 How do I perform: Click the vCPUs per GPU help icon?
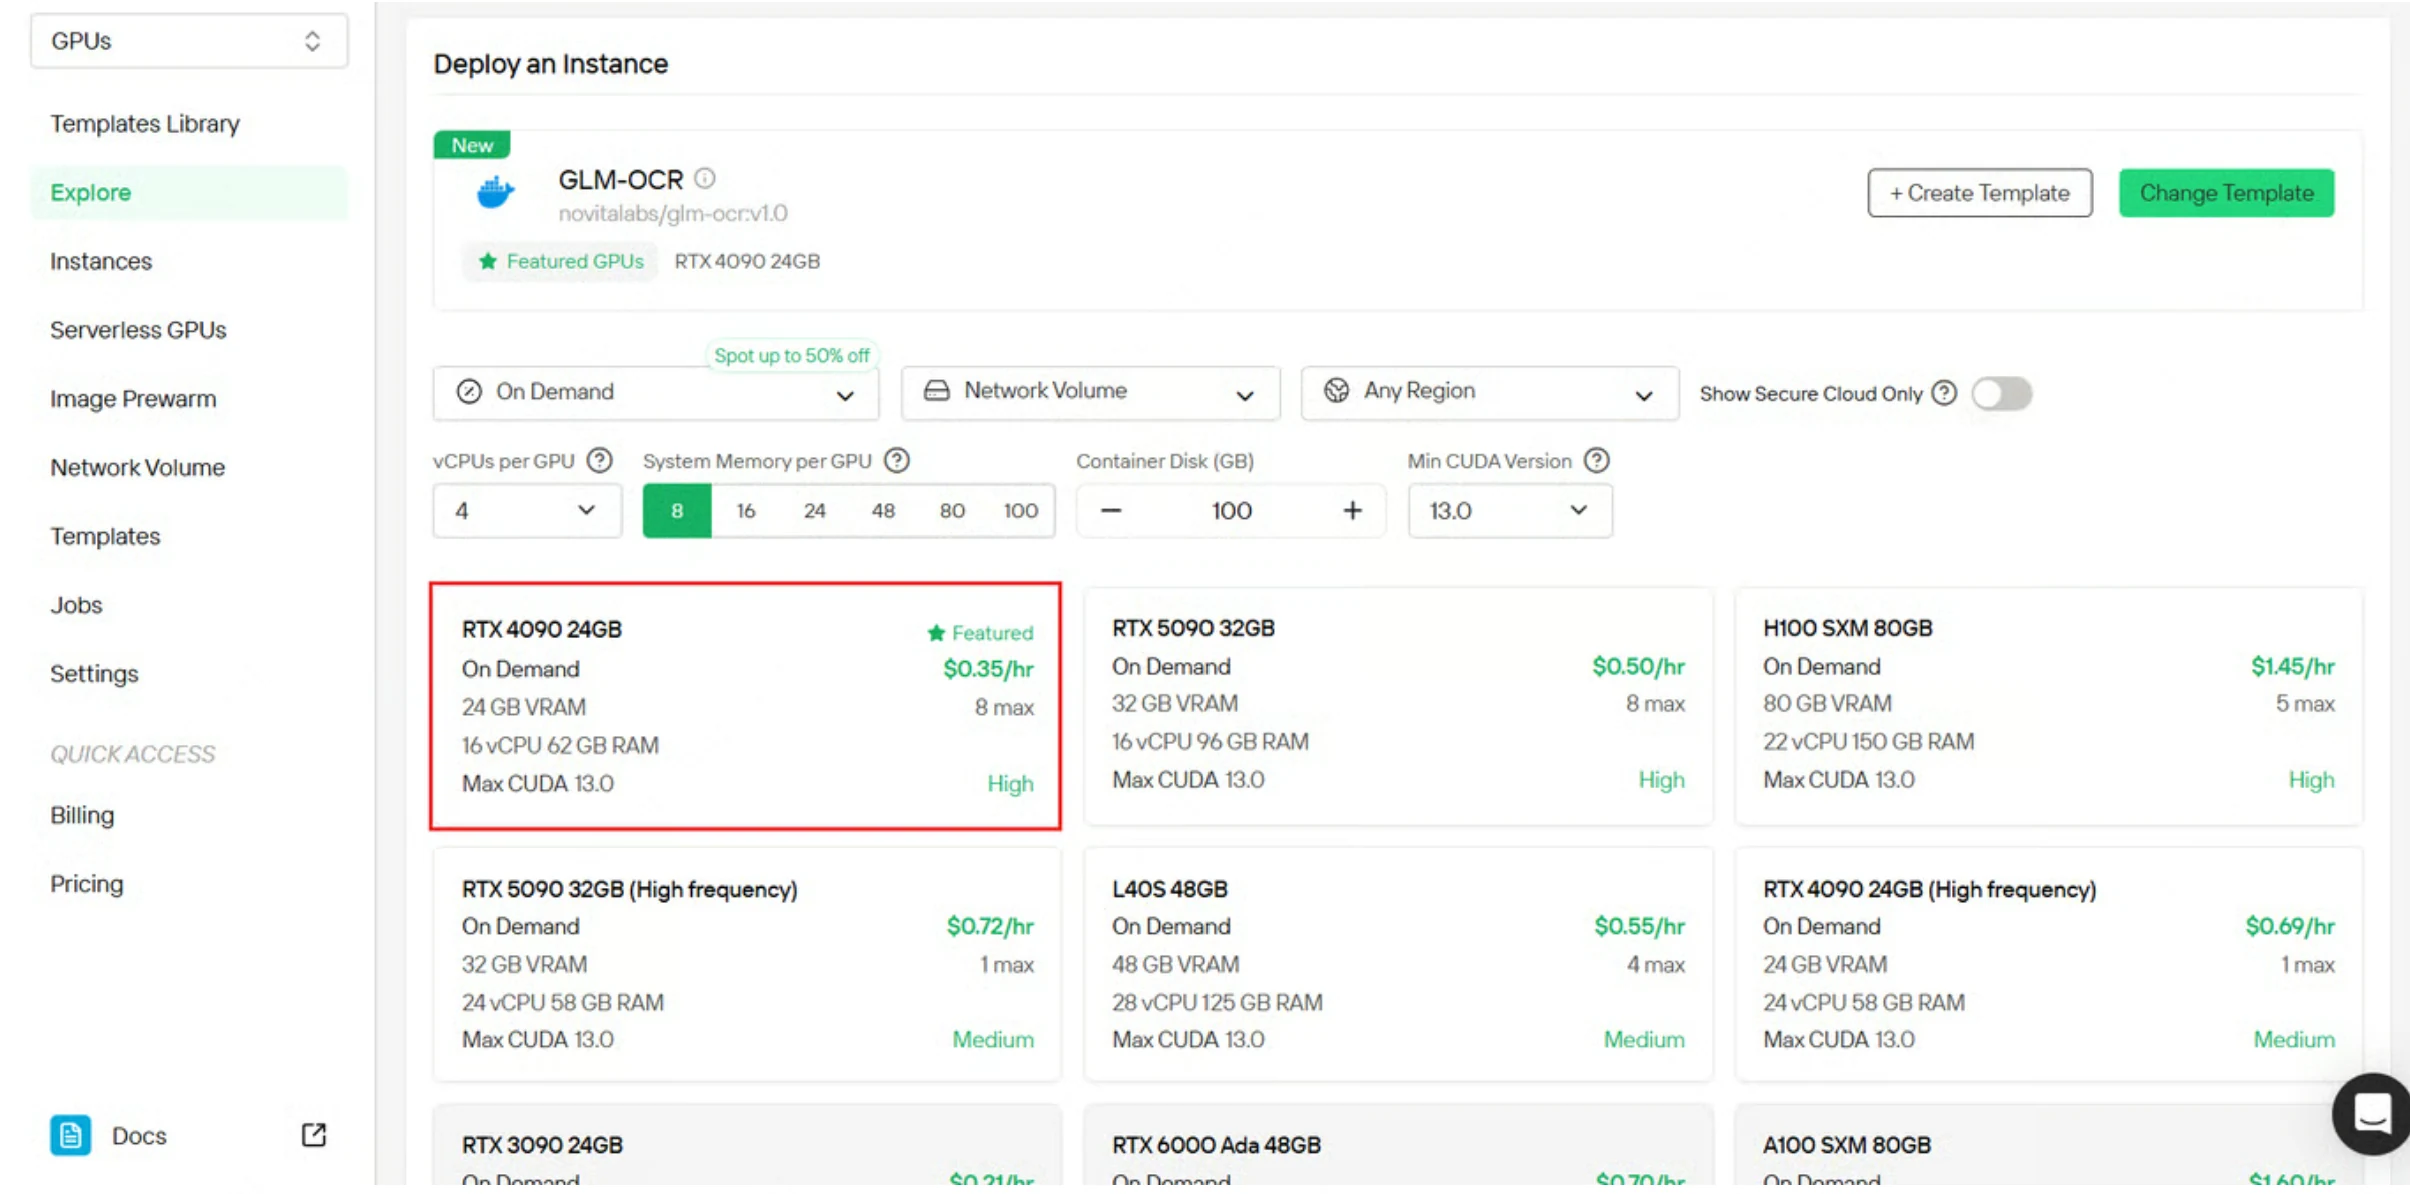(x=599, y=460)
